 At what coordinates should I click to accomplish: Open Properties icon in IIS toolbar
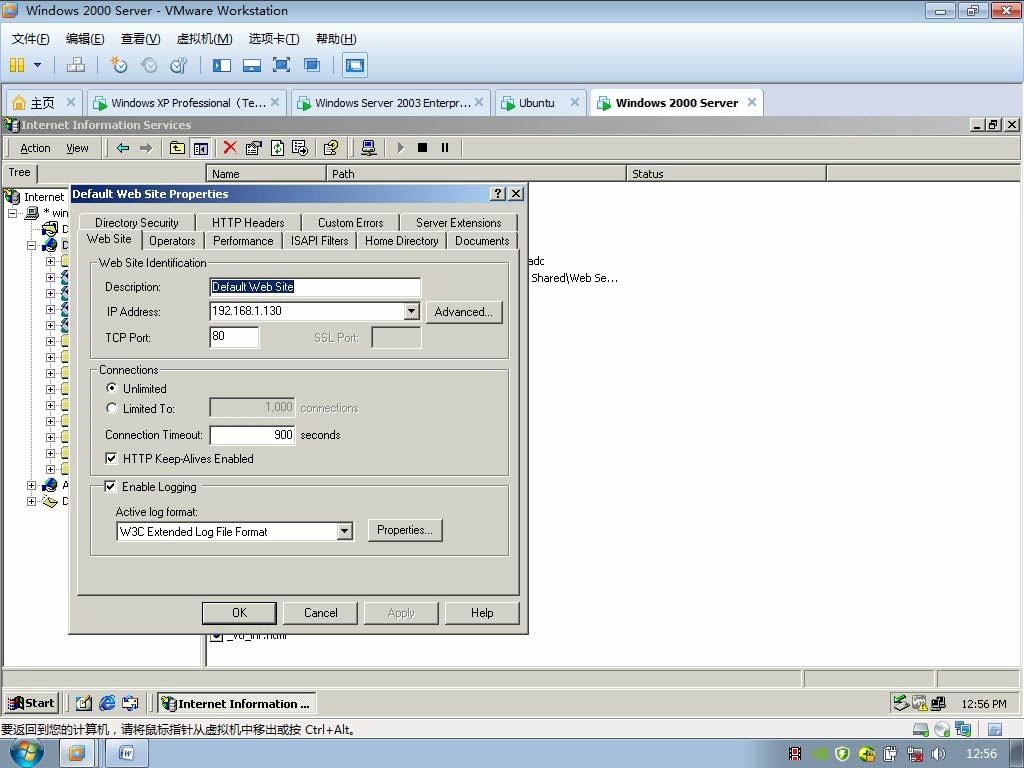[x=253, y=148]
